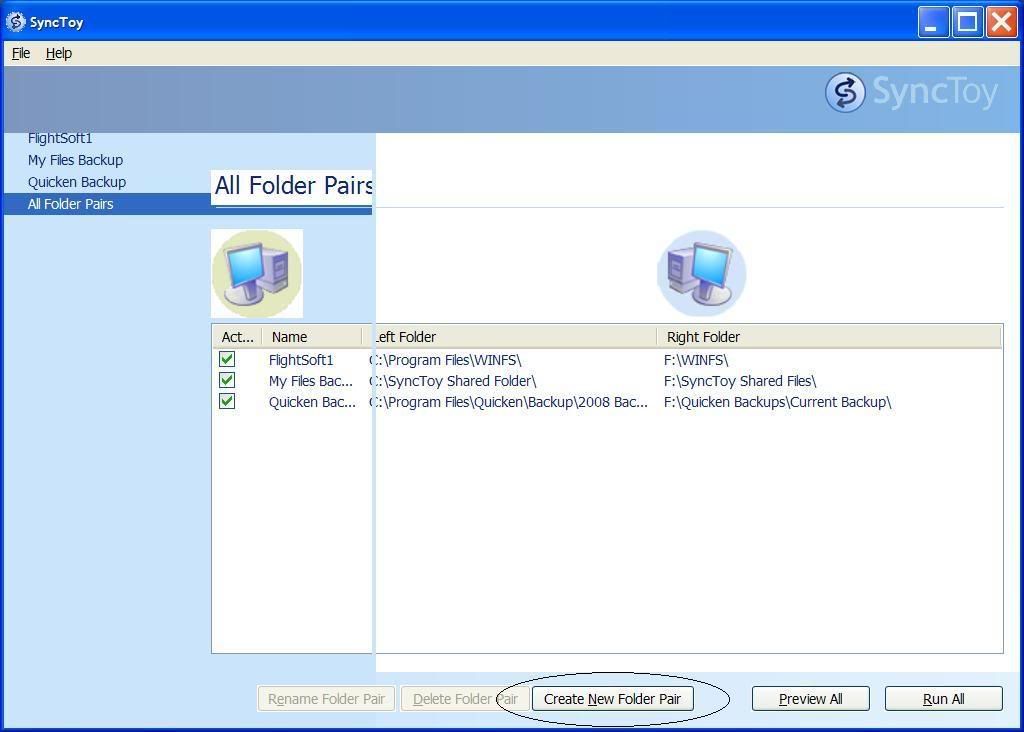1024x732 pixels.
Task: Click the SyncToy logo in banner
Action: [912, 93]
